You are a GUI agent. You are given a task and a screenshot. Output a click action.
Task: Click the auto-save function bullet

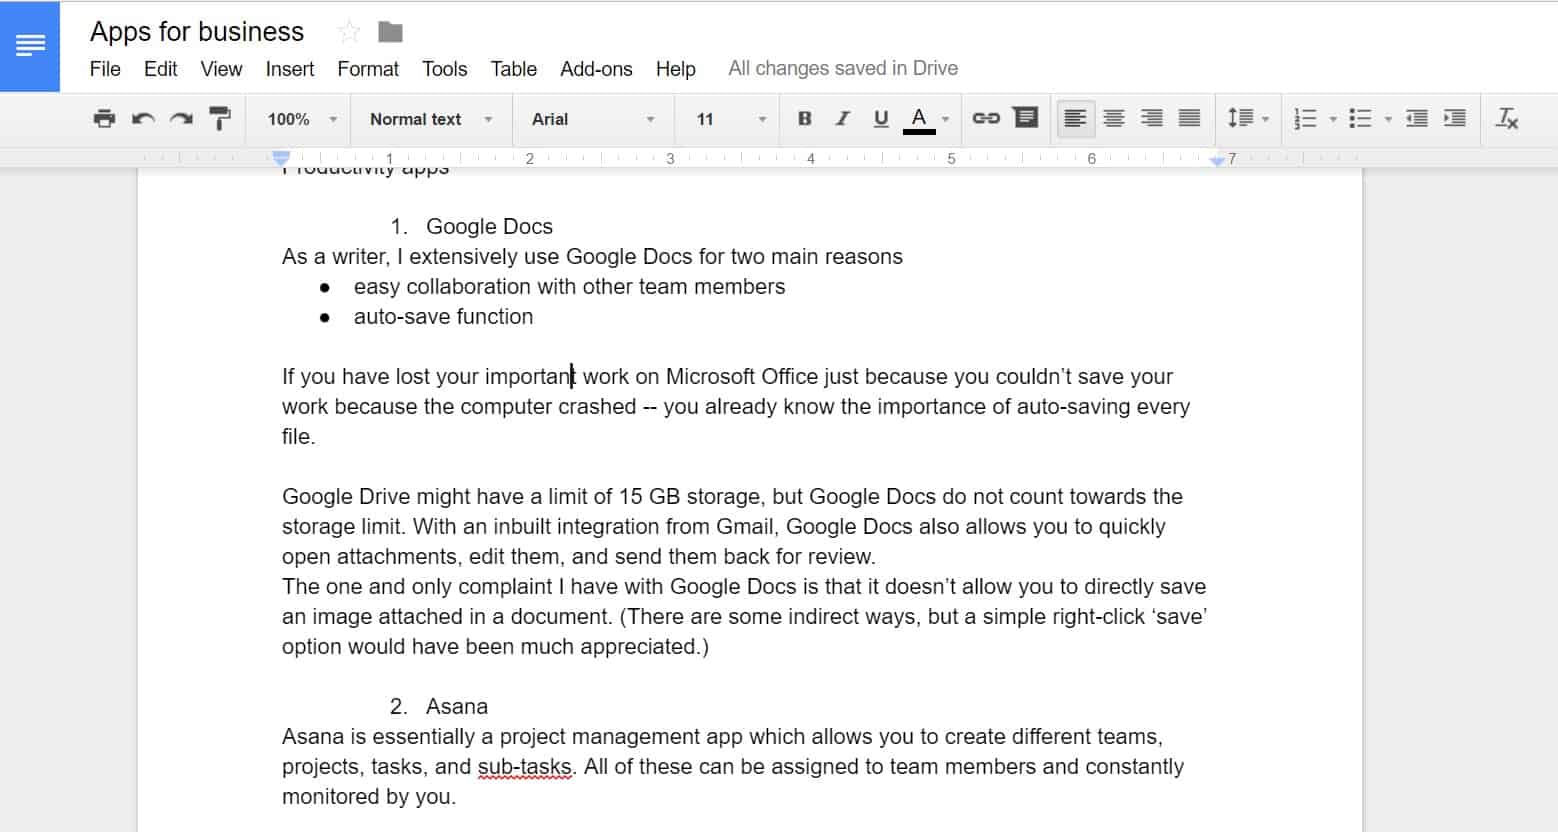[443, 317]
